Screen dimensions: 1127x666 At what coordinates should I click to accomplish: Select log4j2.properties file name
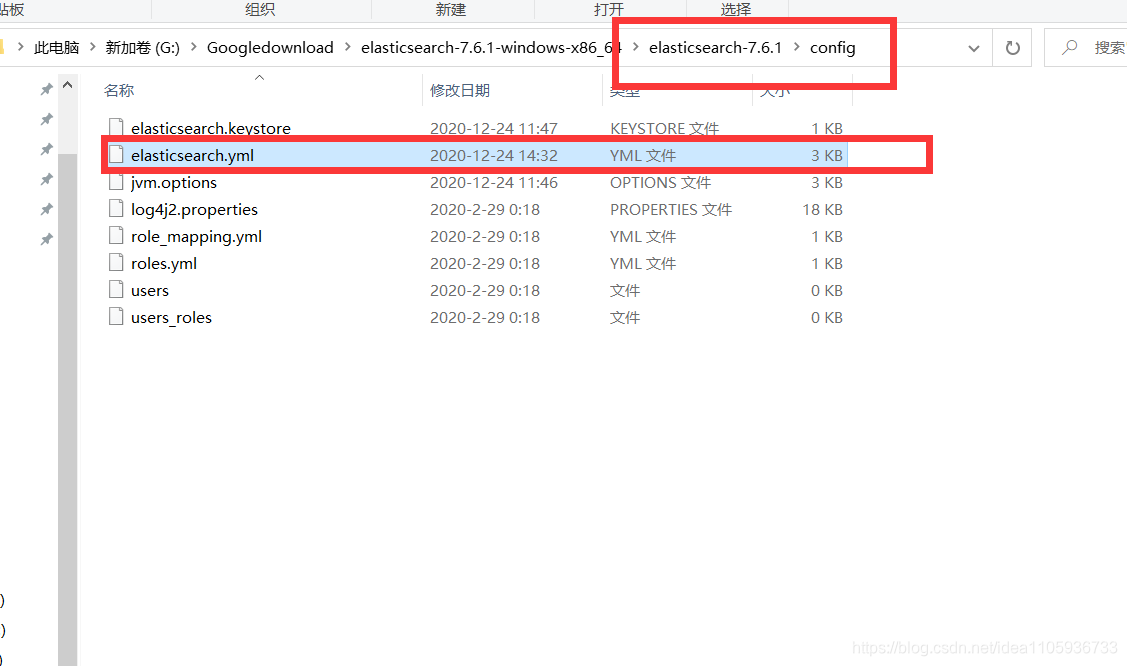[194, 209]
